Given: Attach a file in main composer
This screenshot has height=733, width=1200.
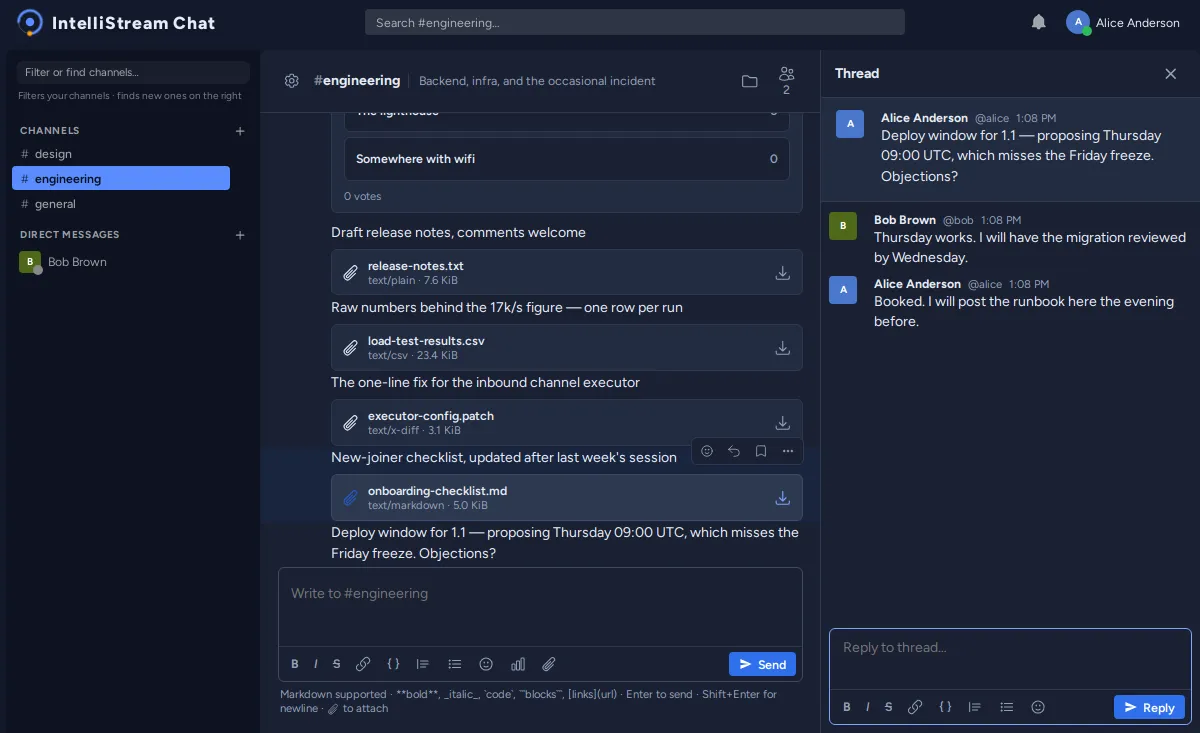Looking at the screenshot, I should pyautogui.click(x=549, y=664).
